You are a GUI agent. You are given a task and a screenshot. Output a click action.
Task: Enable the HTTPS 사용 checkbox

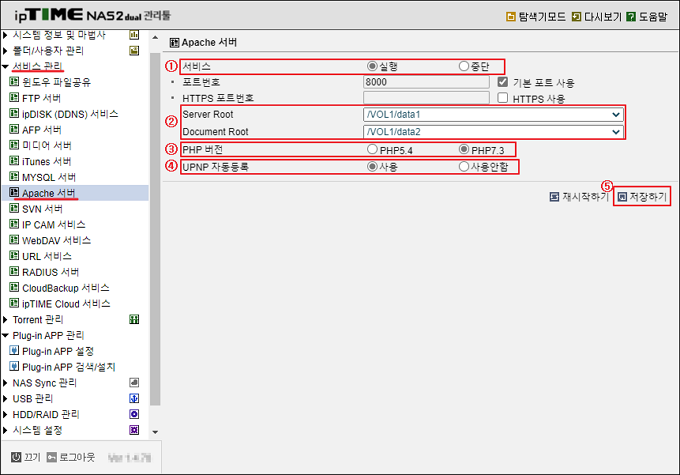coord(503,98)
